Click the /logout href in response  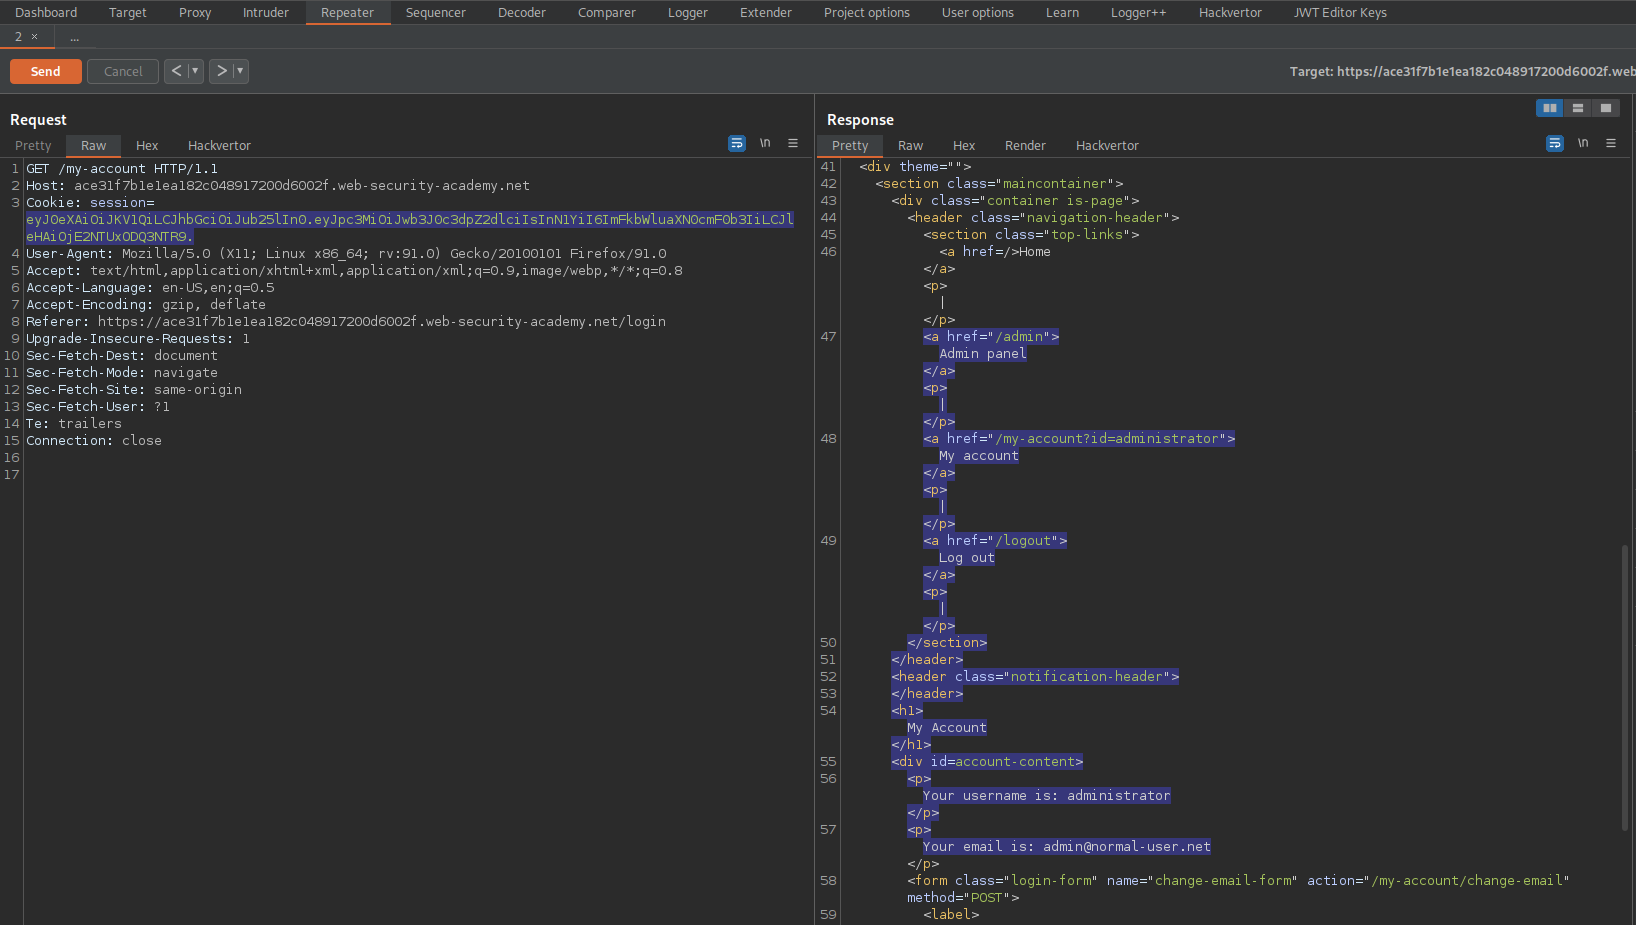click(x=1026, y=541)
